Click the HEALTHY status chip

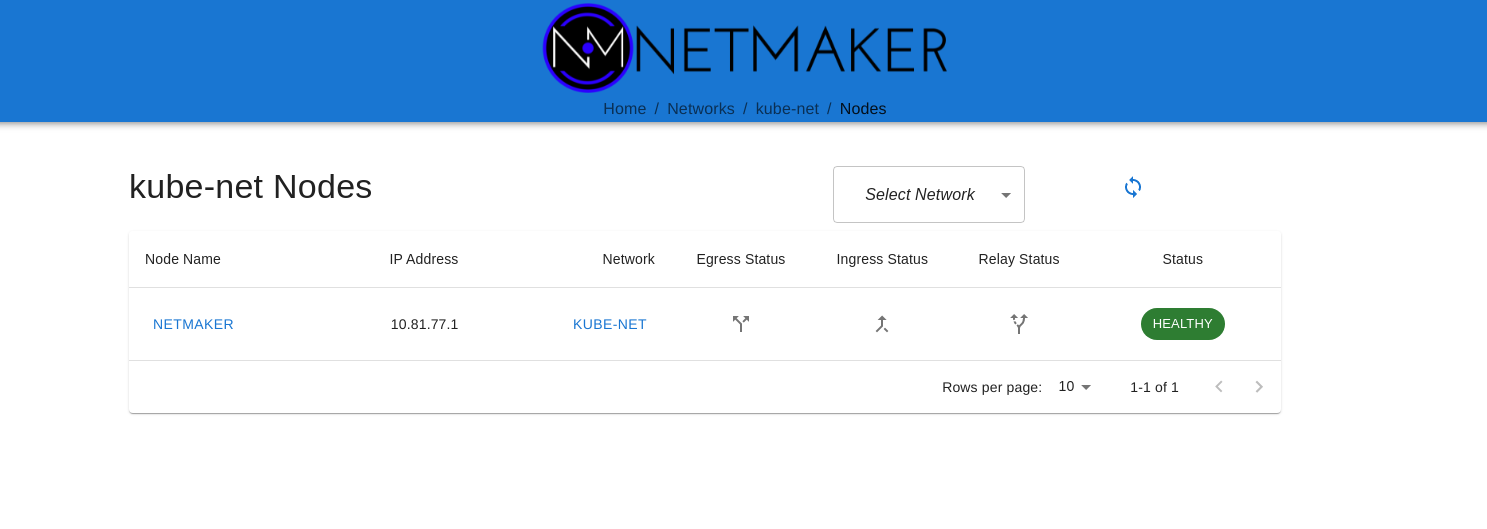(1182, 324)
